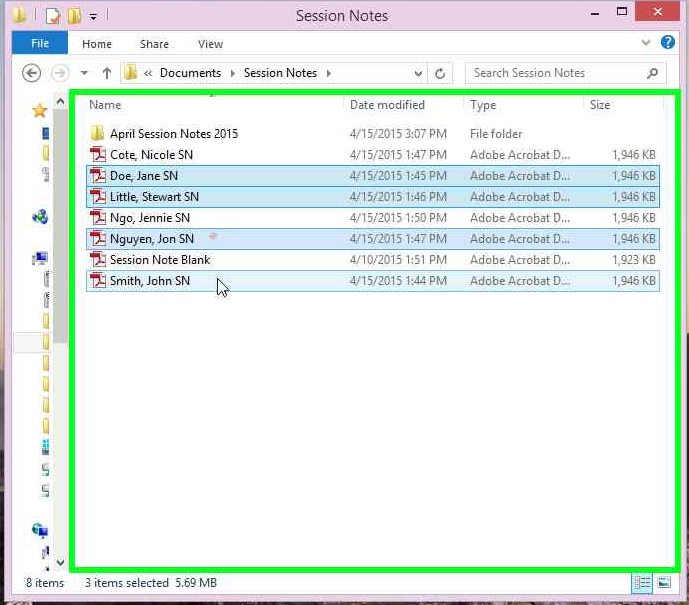Sort by the Size column header

point(600,105)
